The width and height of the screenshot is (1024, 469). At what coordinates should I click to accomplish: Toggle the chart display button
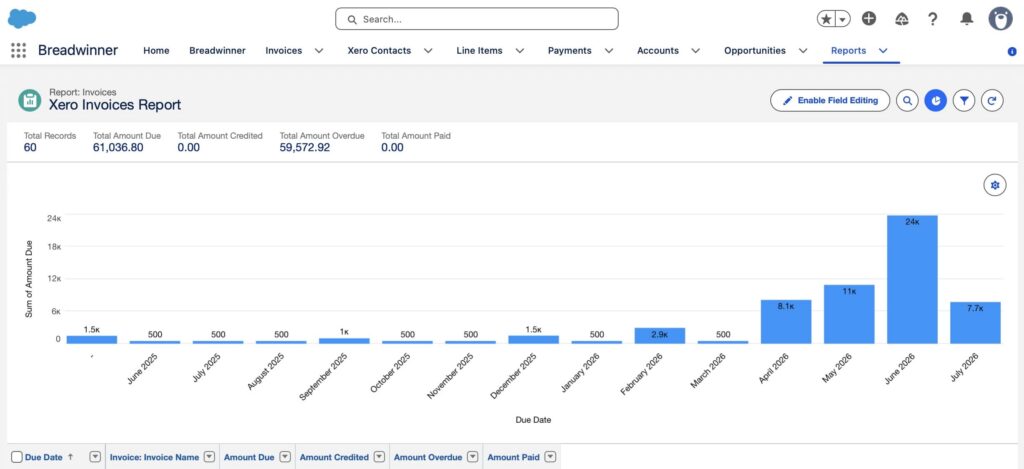point(936,101)
